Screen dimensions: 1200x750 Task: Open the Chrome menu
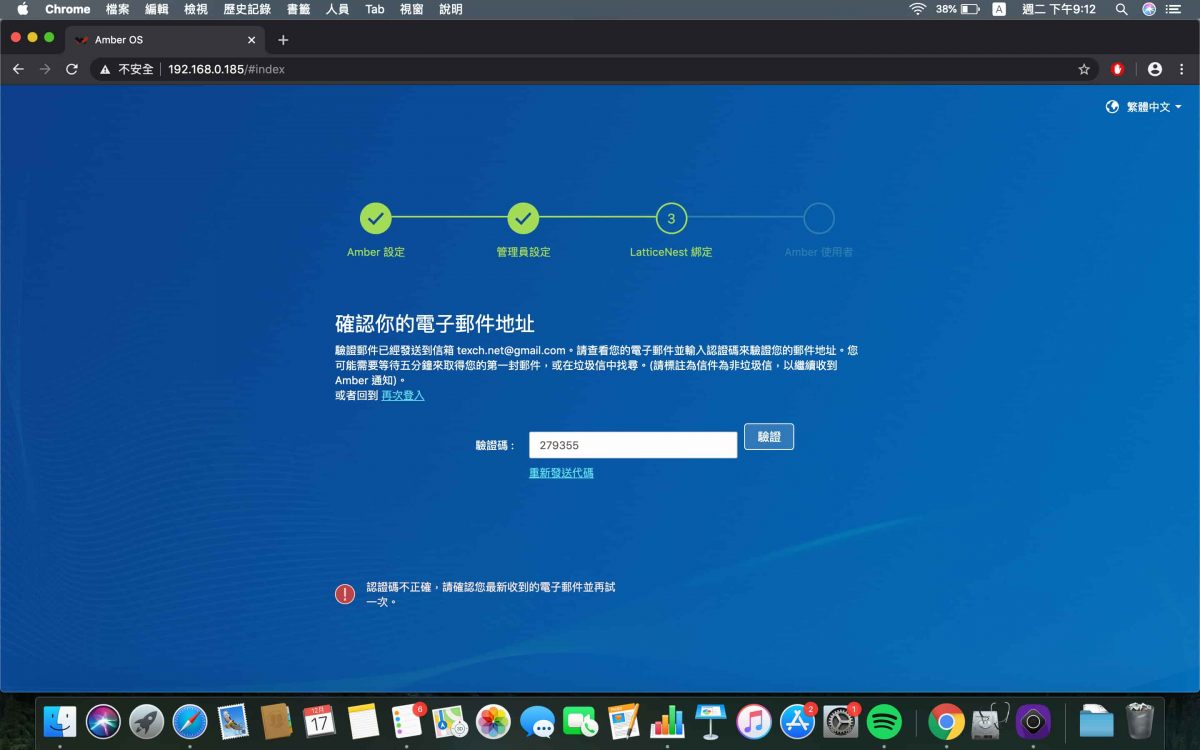pyautogui.click(x=68, y=9)
